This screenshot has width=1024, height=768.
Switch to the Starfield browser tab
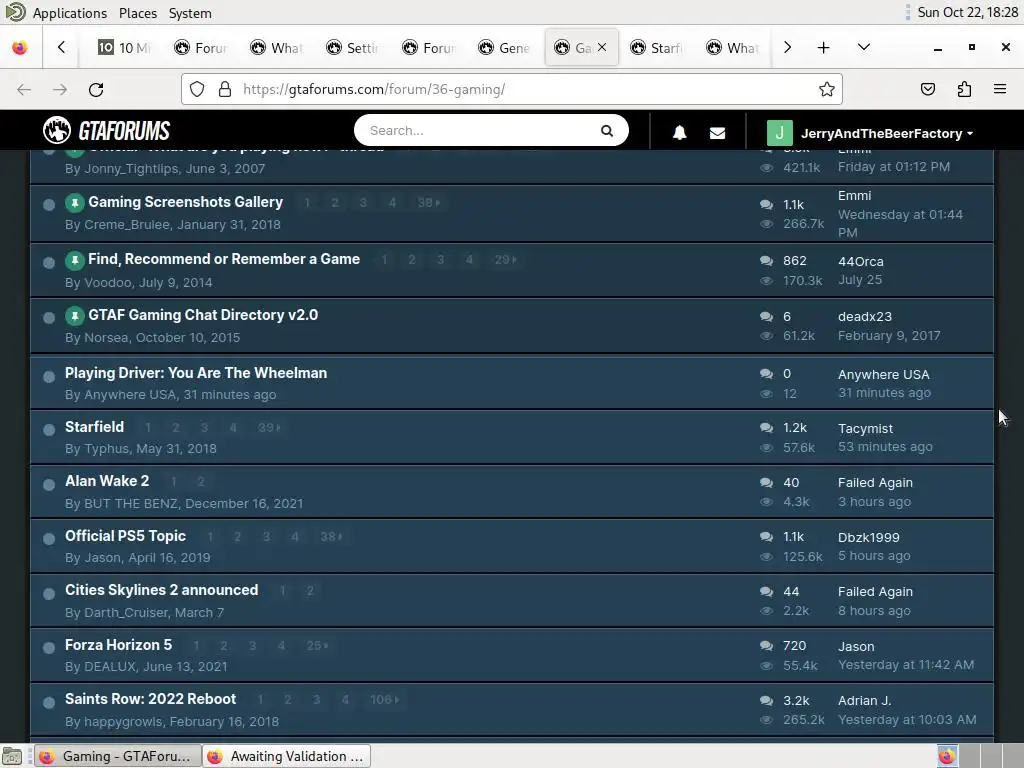click(656, 48)
